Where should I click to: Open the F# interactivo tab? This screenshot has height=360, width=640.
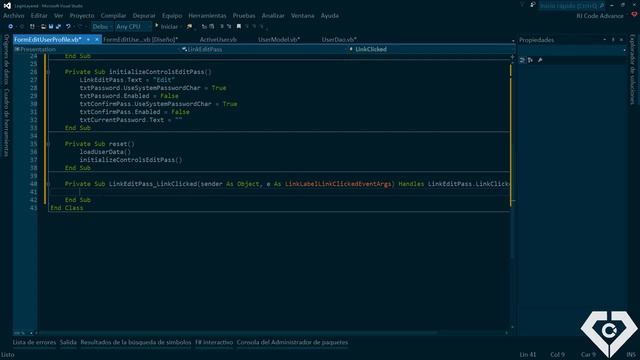coord(214,342)
